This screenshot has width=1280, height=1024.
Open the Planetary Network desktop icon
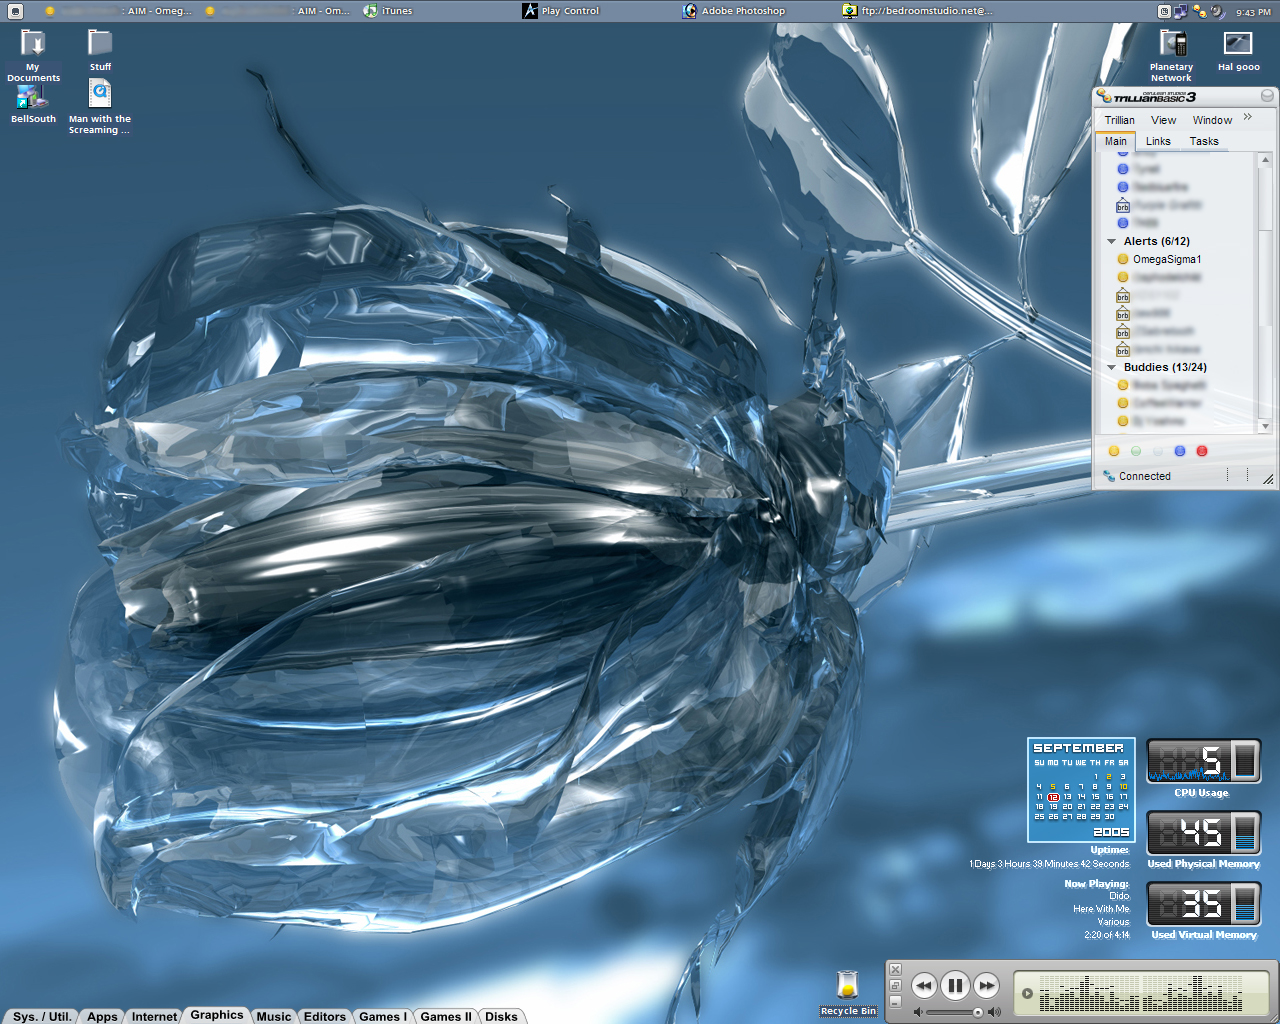(1171, 55)
